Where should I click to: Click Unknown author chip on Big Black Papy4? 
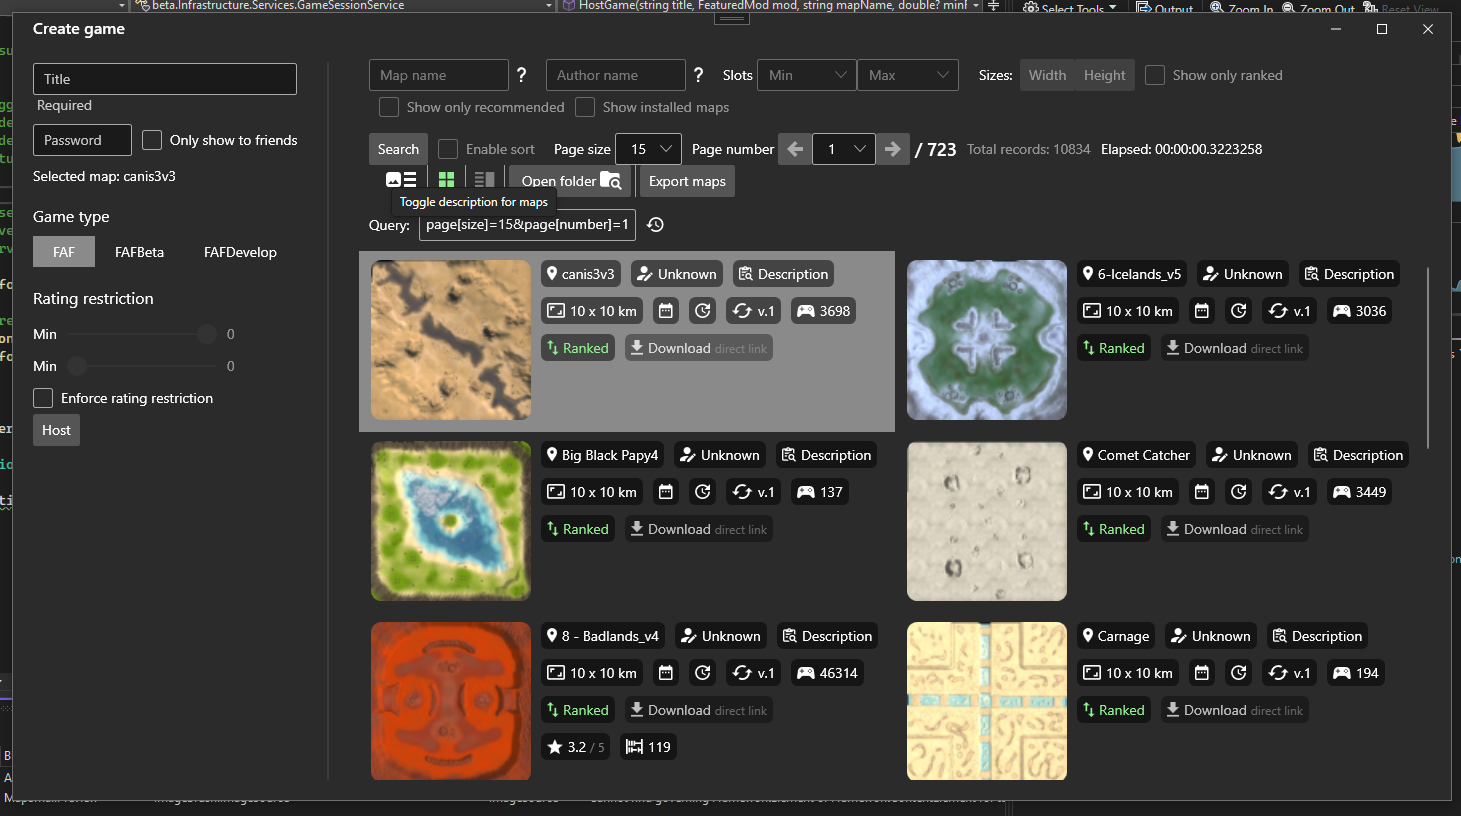[x=719, y=455]
